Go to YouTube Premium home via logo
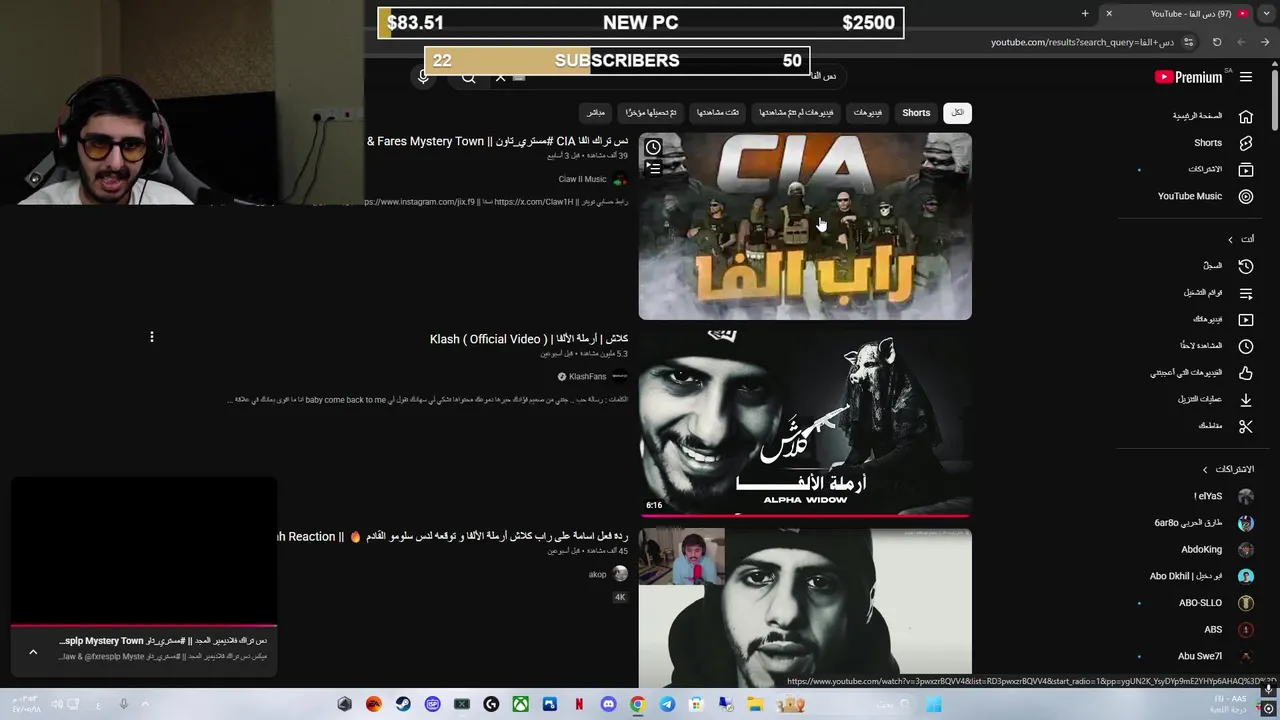Image resolution: width=1280 pixels, height=720 pixels. click(1188, 77)
